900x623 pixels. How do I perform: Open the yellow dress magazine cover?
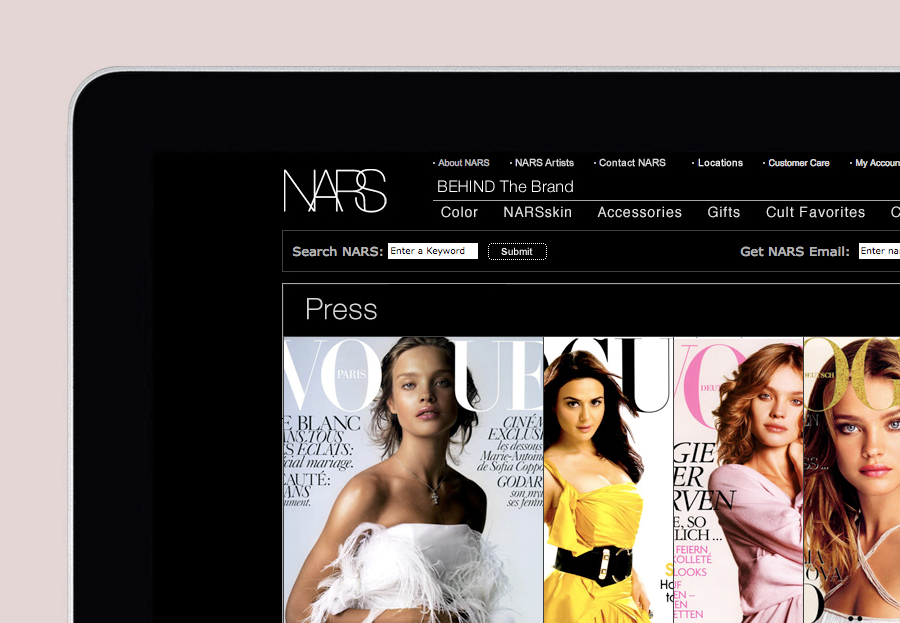608,480
